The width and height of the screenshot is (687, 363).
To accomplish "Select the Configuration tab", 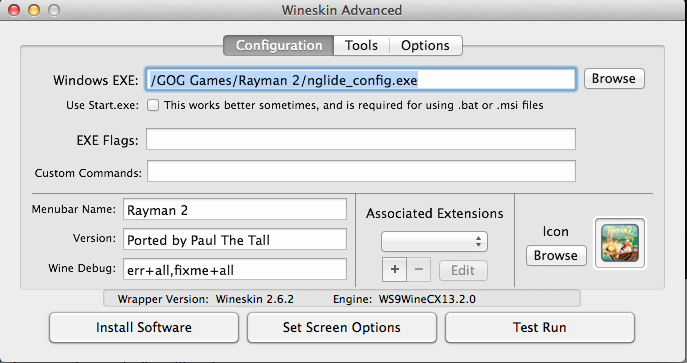I will [x=279, y=46].
